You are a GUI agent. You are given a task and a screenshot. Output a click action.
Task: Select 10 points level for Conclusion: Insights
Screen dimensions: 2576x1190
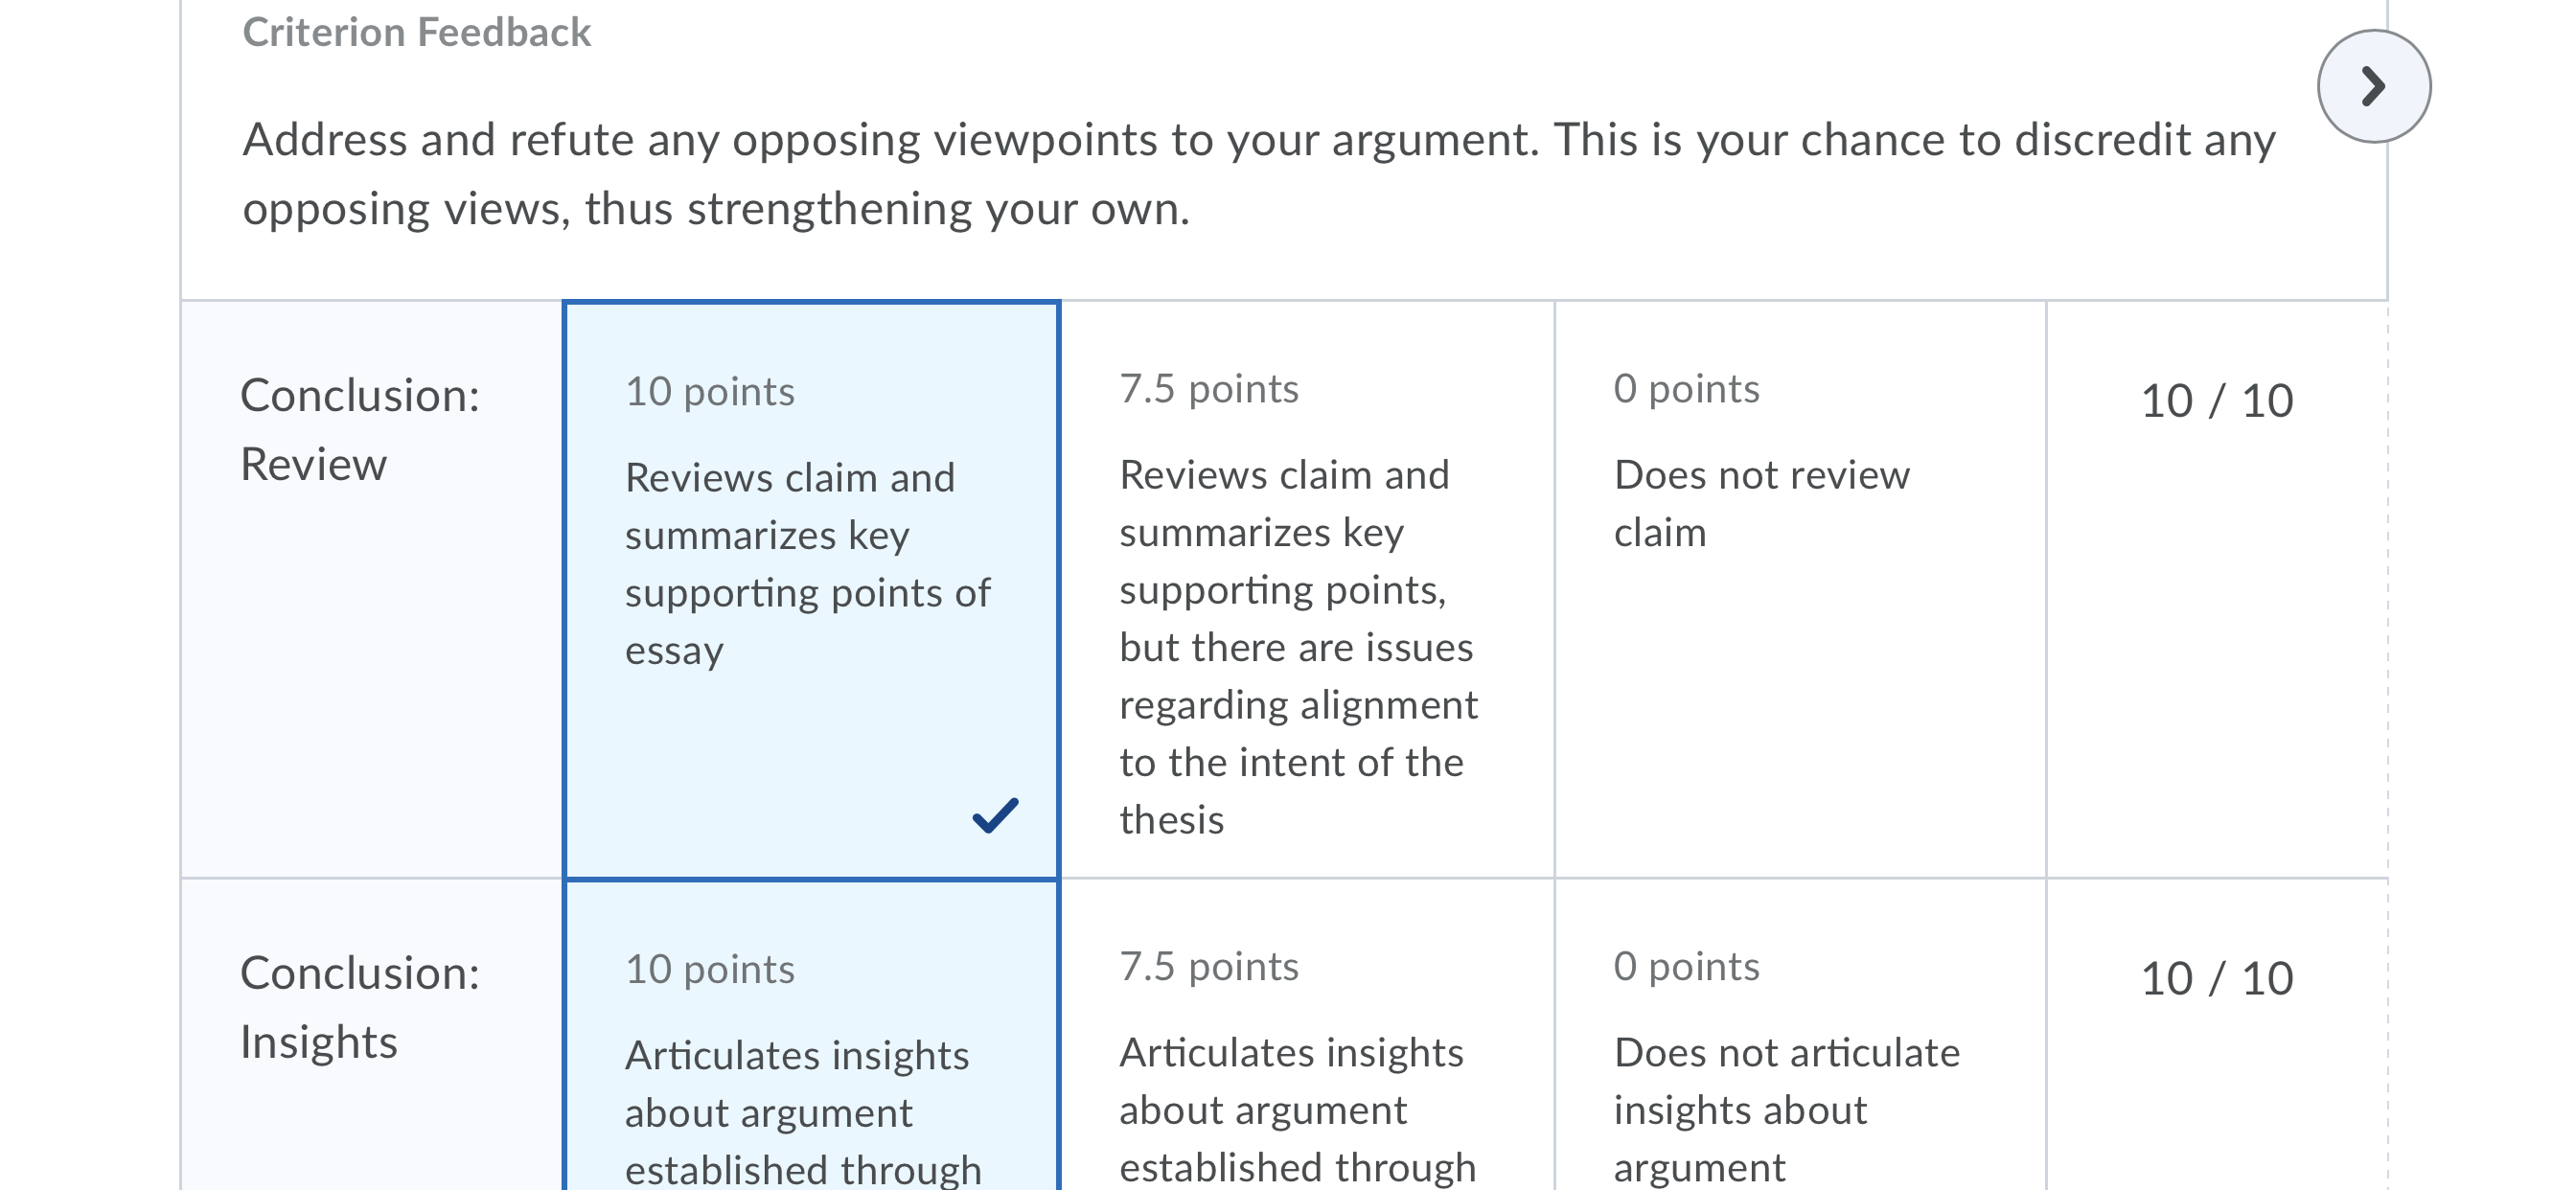811,1036
